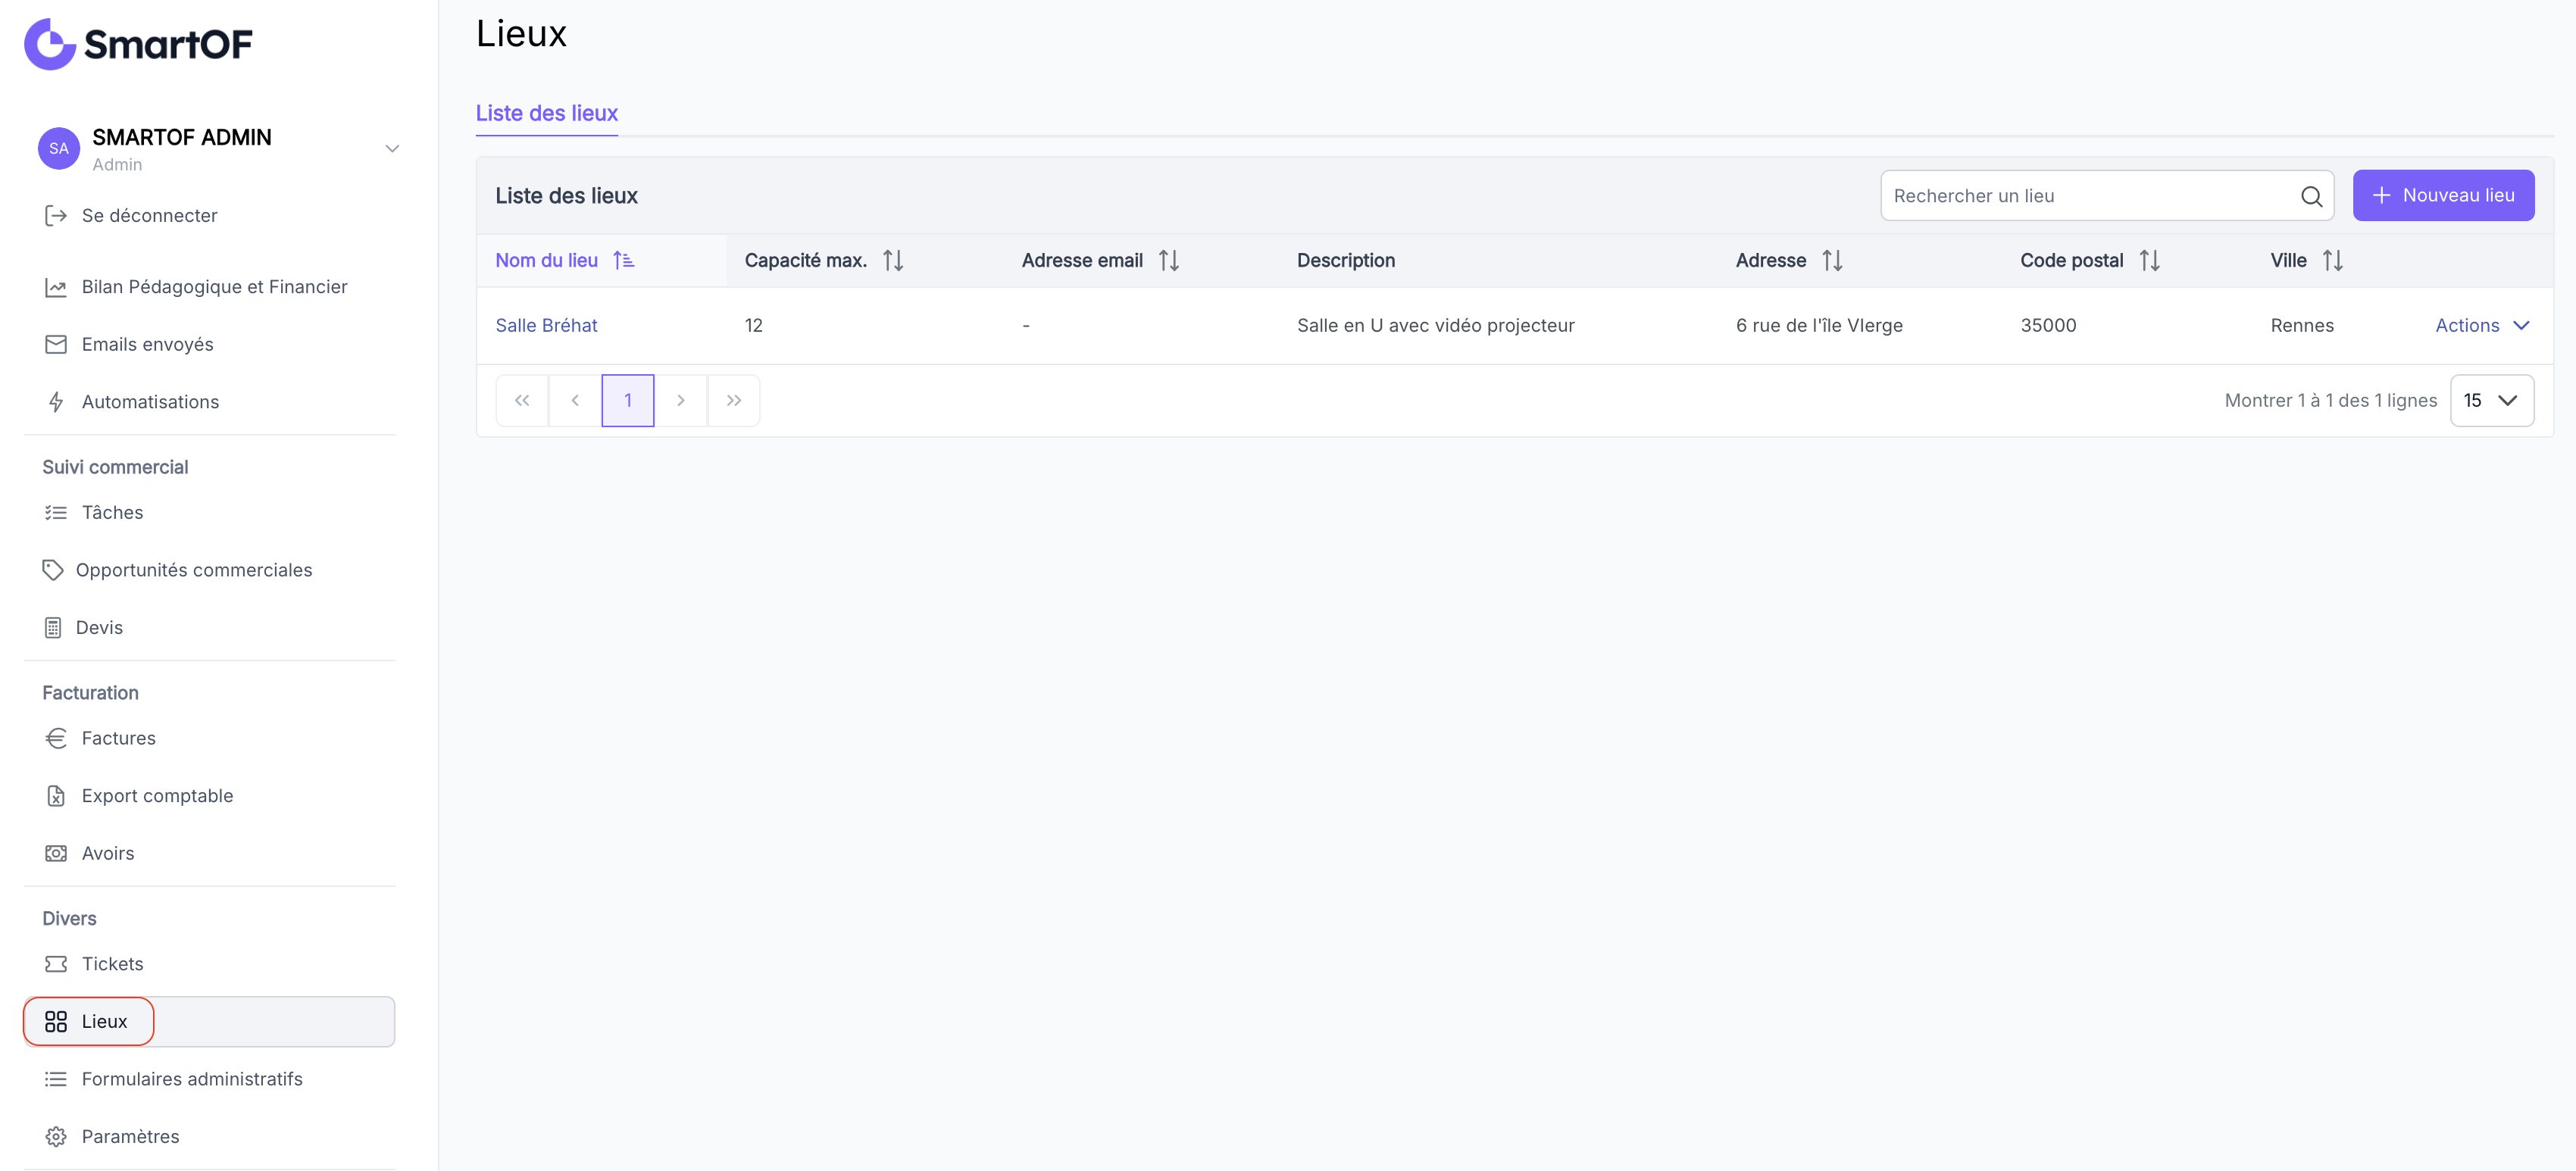Click the spreadsheet file icon for Export comptable
Image resolution: width=2576 pixels, height=1171 pixels.
pyautogui.click(x=56, y=796)
